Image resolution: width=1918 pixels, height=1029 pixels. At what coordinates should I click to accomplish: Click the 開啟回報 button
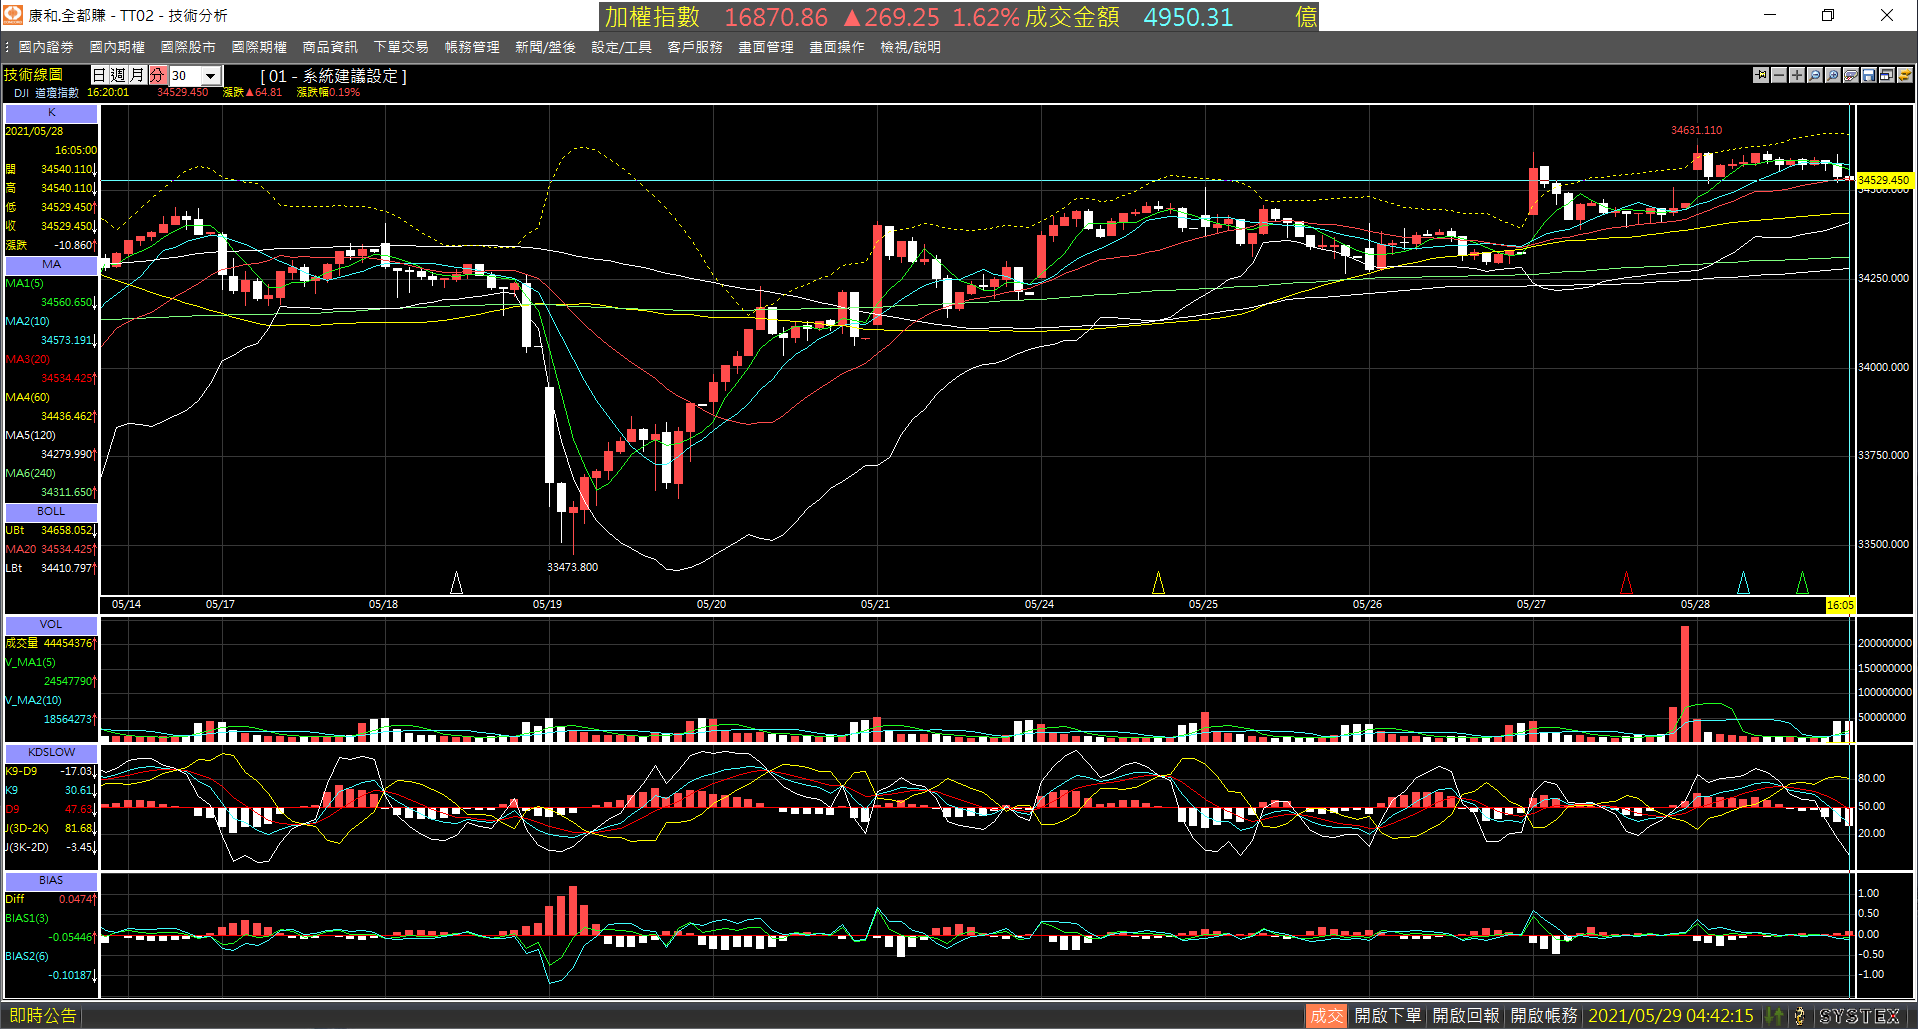point(1466,1016)
